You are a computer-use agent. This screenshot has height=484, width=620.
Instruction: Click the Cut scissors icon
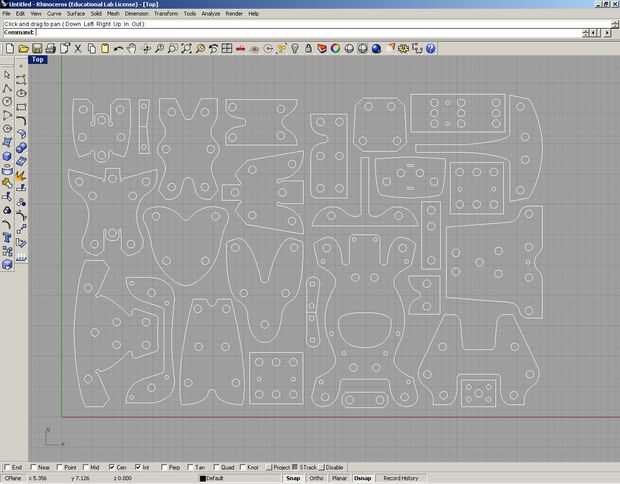pyautogui.click(x=78, y=49)
